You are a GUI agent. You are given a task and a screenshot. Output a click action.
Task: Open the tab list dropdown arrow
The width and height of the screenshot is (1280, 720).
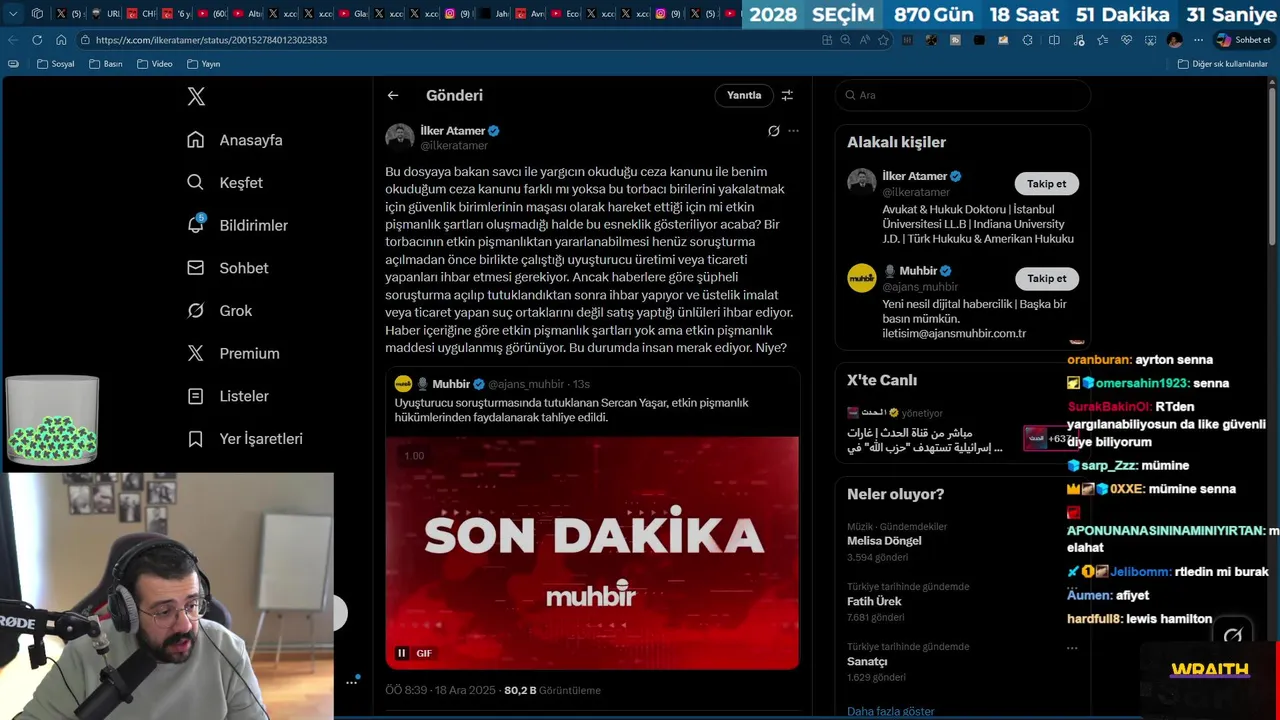(13, 14)
